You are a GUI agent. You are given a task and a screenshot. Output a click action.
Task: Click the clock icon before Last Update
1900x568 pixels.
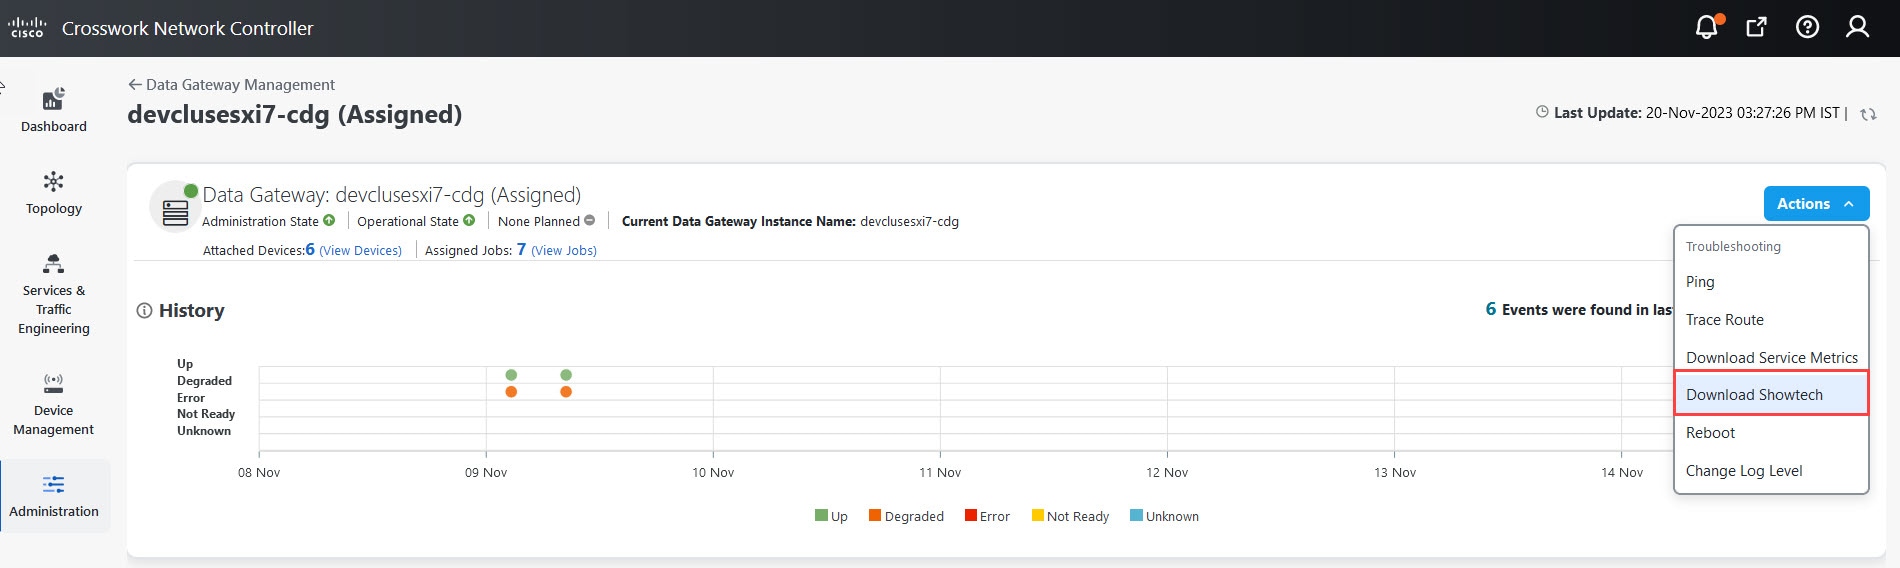(x=1542, y=112)
